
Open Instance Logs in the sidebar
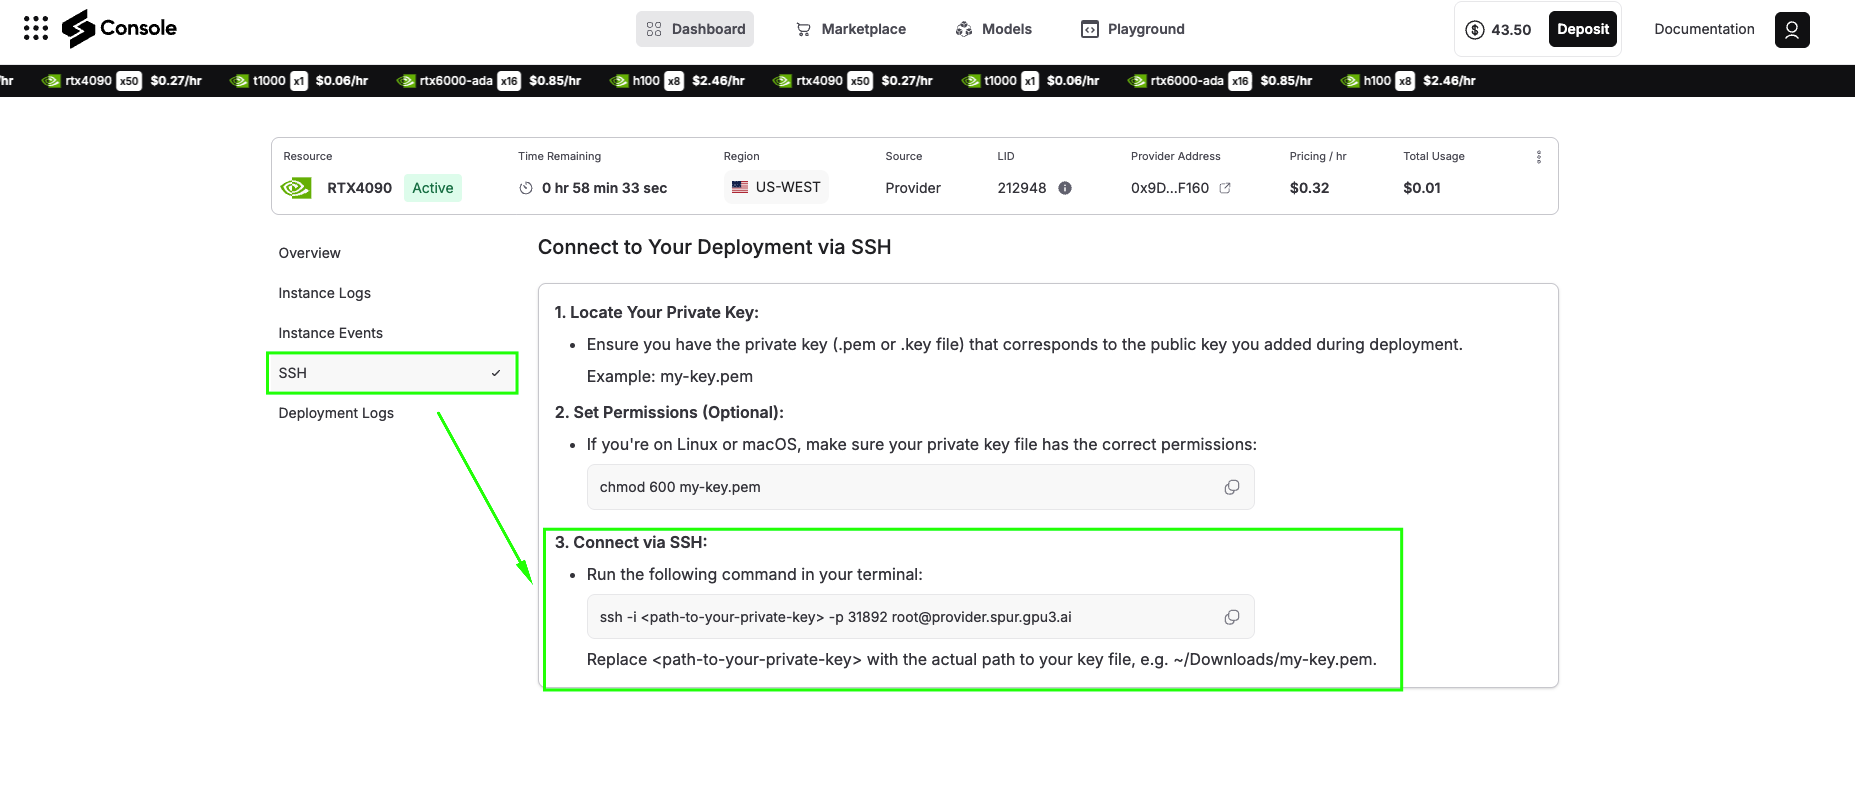(x=324, y=293)
